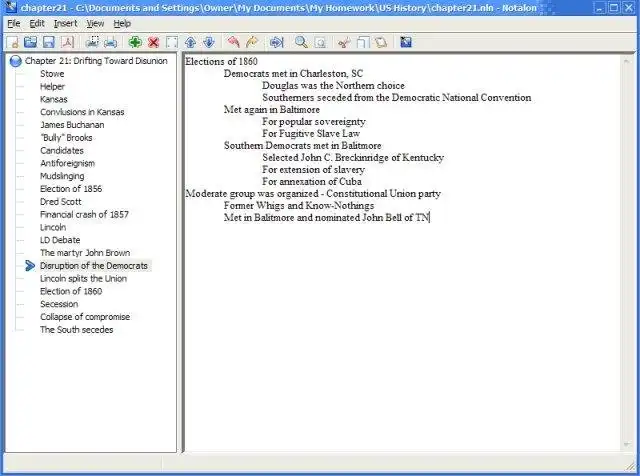Select the Kansas node
Image resolution: width=640 pixels, height=476 pixels.
(x=53, y=99)
